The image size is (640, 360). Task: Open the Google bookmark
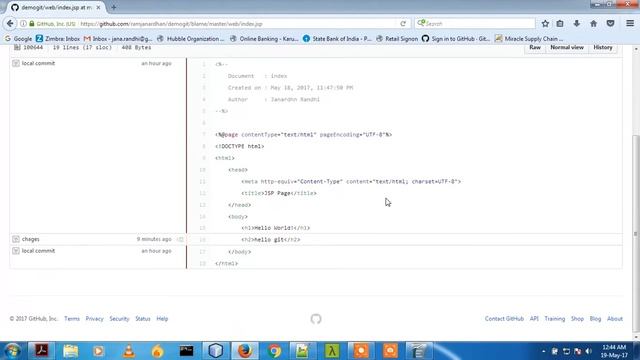coord(18,39)
